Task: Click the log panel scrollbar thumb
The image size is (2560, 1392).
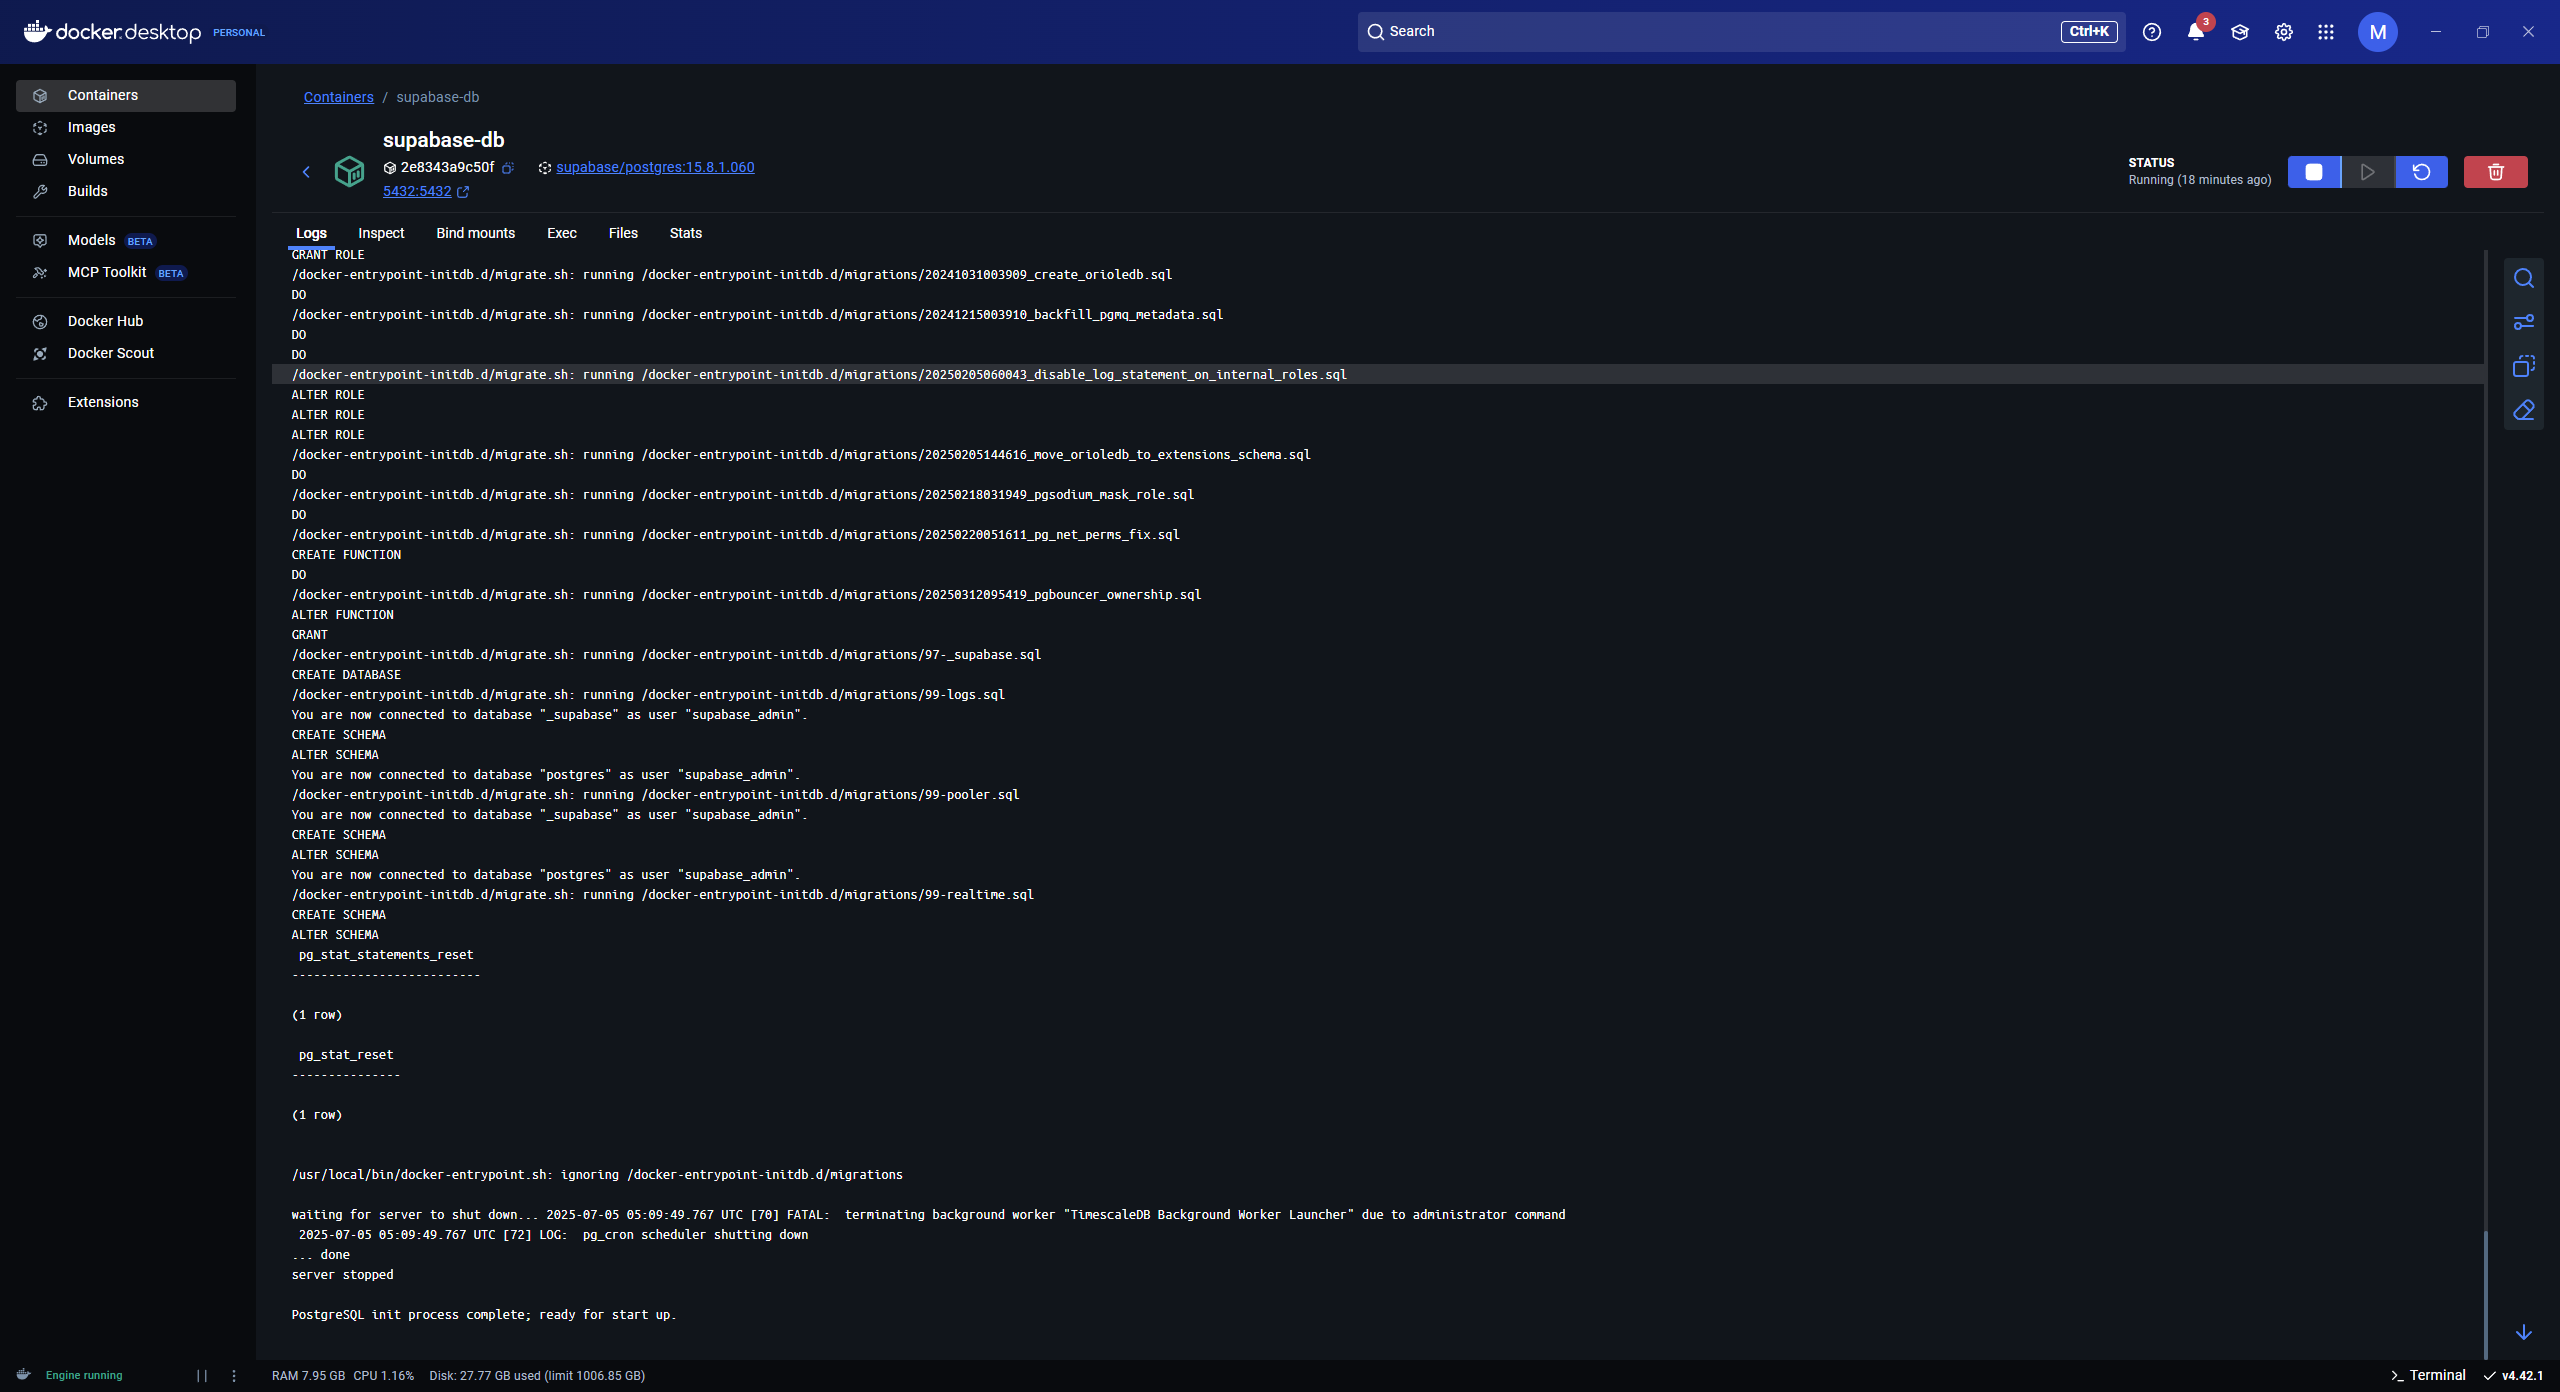Action: pos(2486,1294)
